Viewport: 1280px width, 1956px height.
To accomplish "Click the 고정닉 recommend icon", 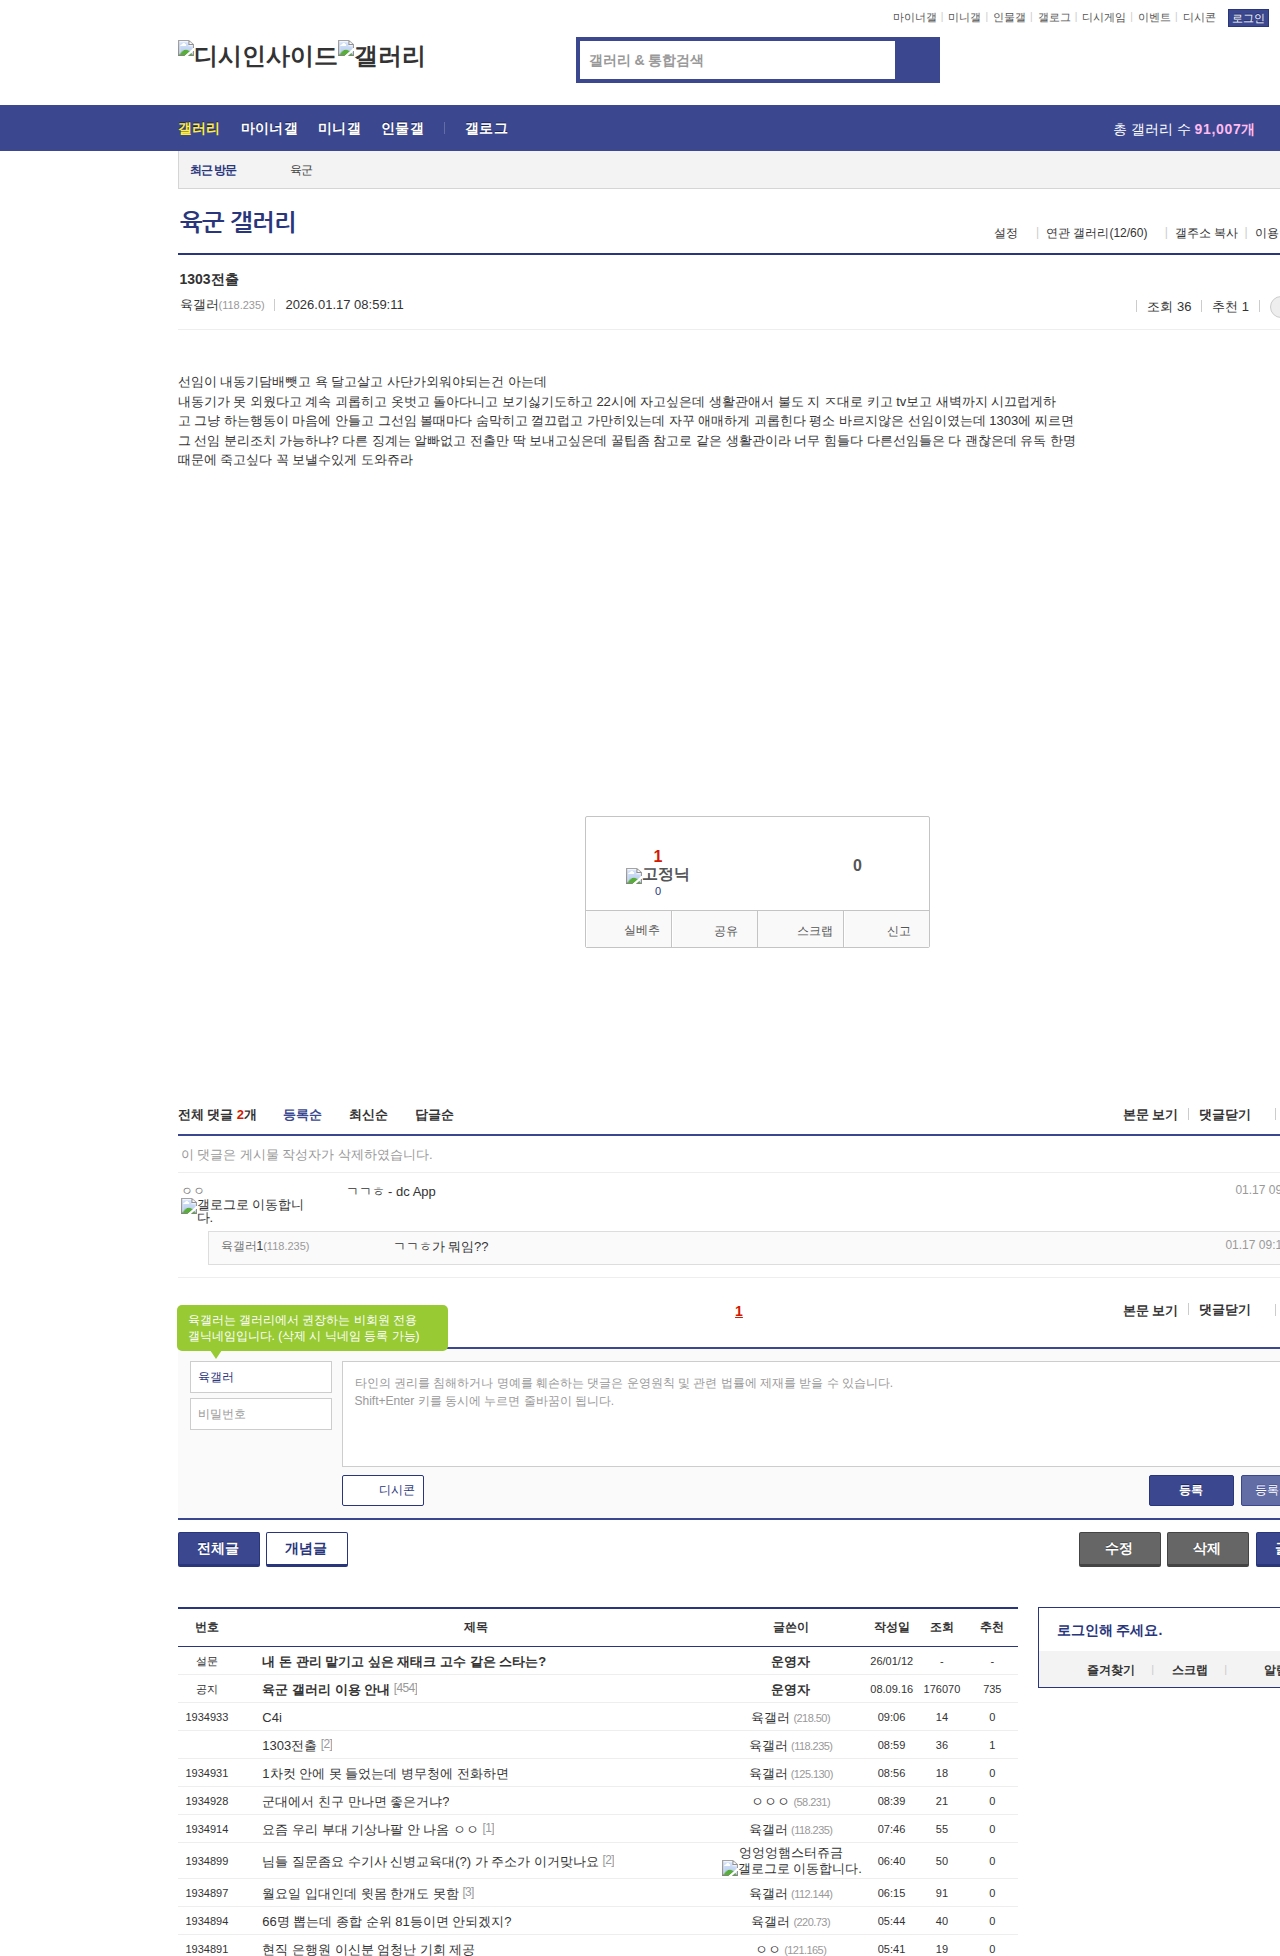I will coord(656,875).
